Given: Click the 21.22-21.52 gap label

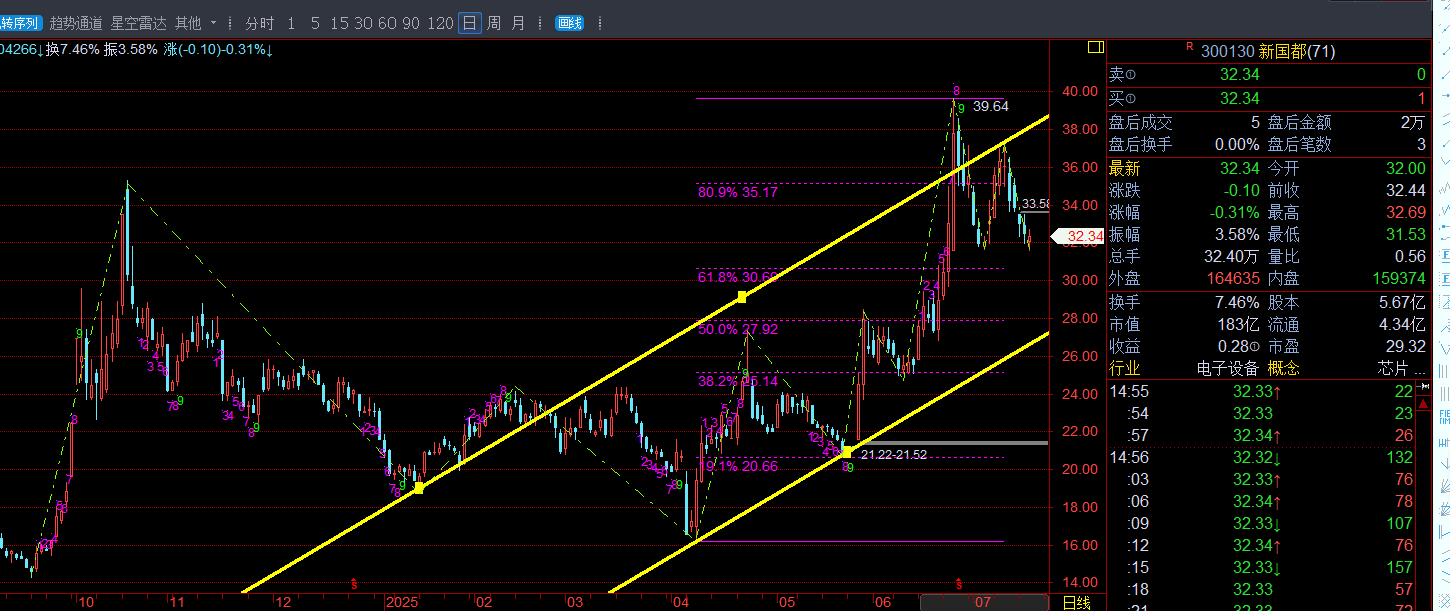Looking at the screenshot, I should pyautogui.click(x=894, y=455).
